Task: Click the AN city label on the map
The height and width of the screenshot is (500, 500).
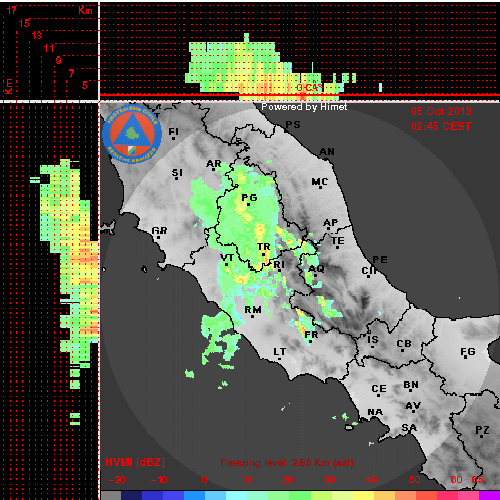Action: (327, 152)
